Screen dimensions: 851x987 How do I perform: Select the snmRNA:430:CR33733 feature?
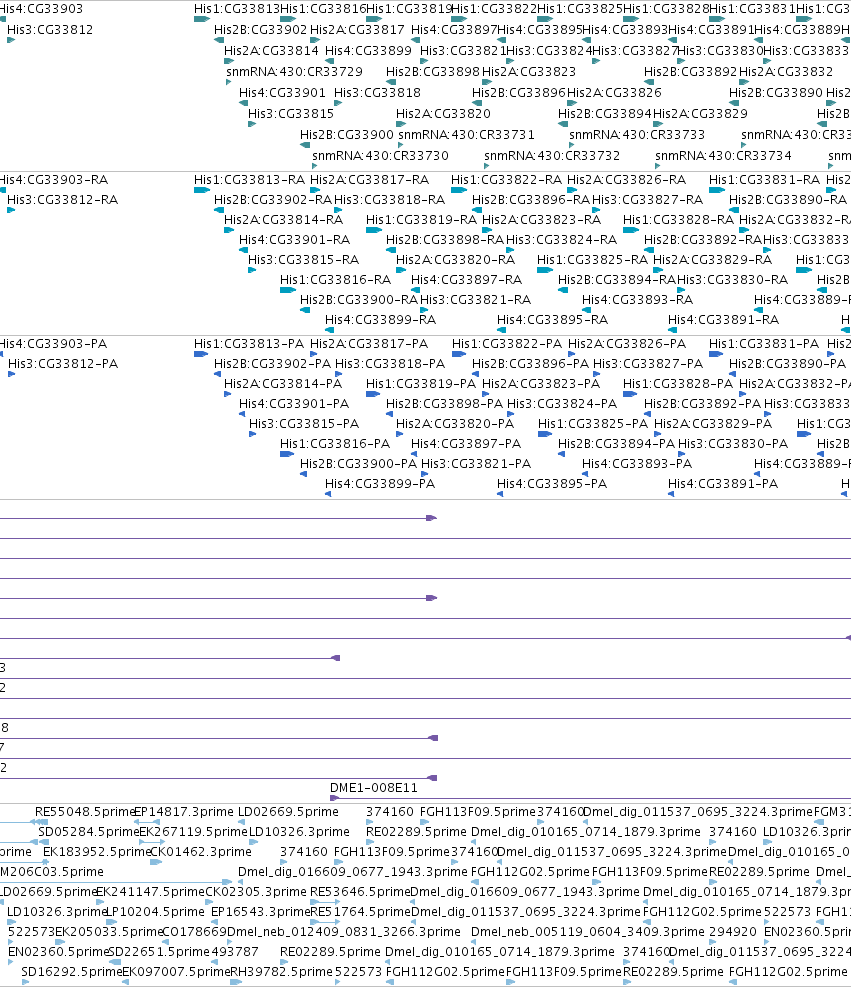pyautogui.click(x=637, y=135)
